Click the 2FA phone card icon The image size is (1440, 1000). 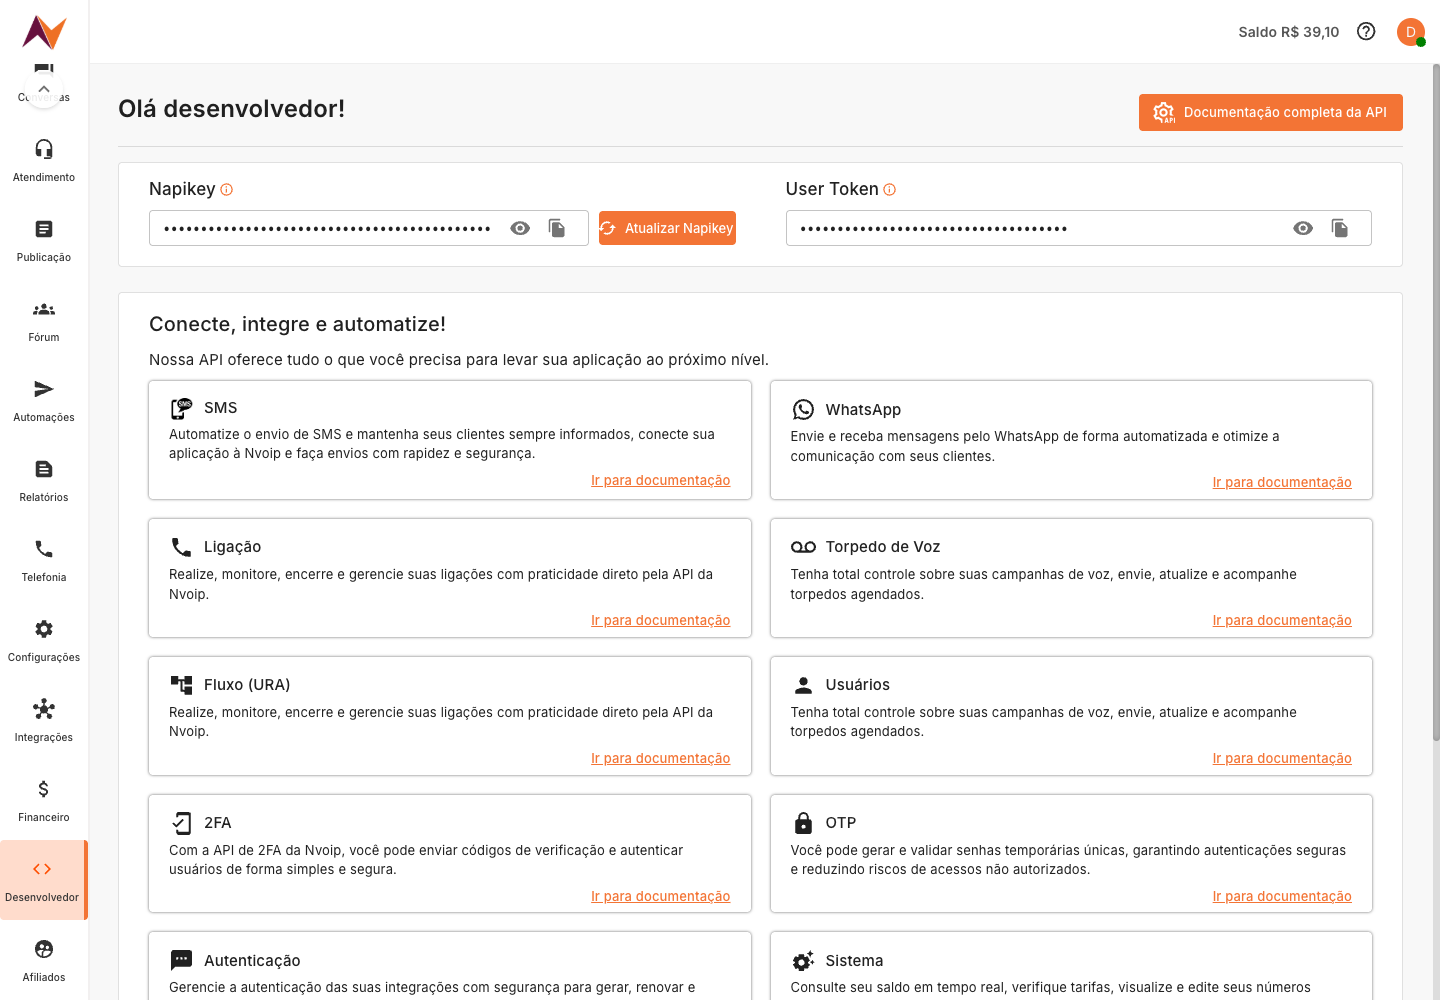(181, 823)
